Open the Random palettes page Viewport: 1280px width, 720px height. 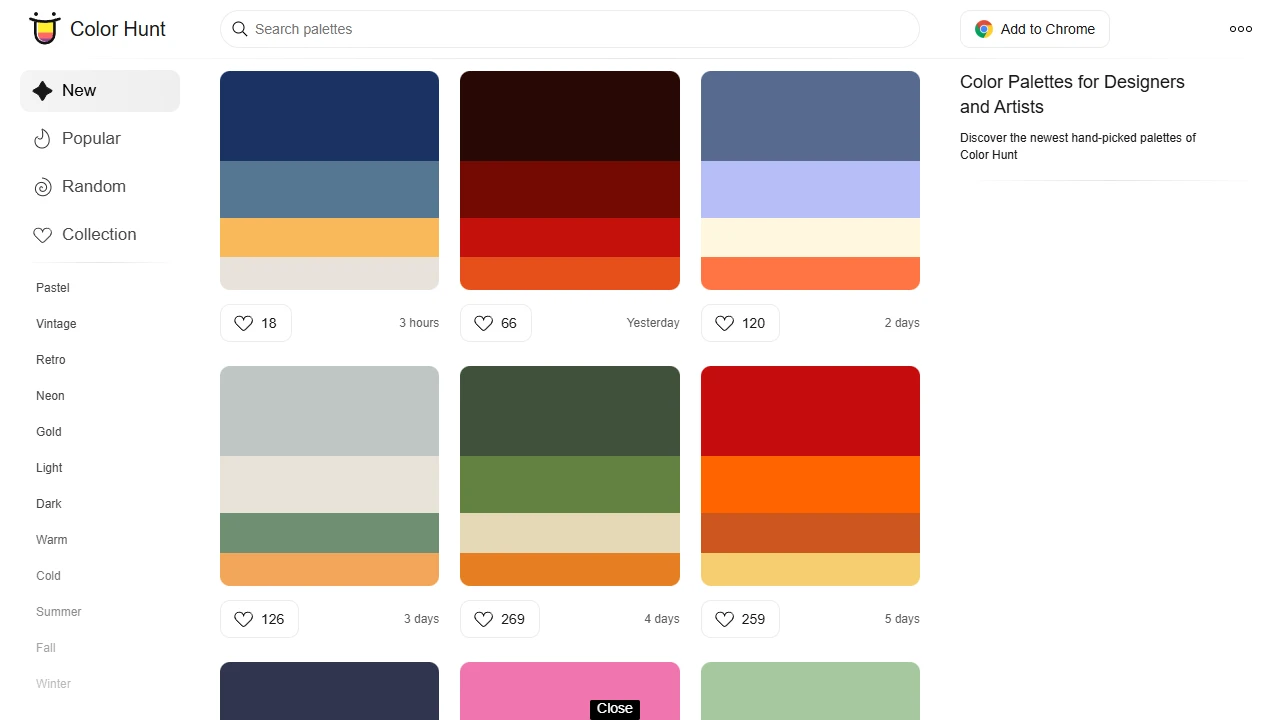pos(94,186)
